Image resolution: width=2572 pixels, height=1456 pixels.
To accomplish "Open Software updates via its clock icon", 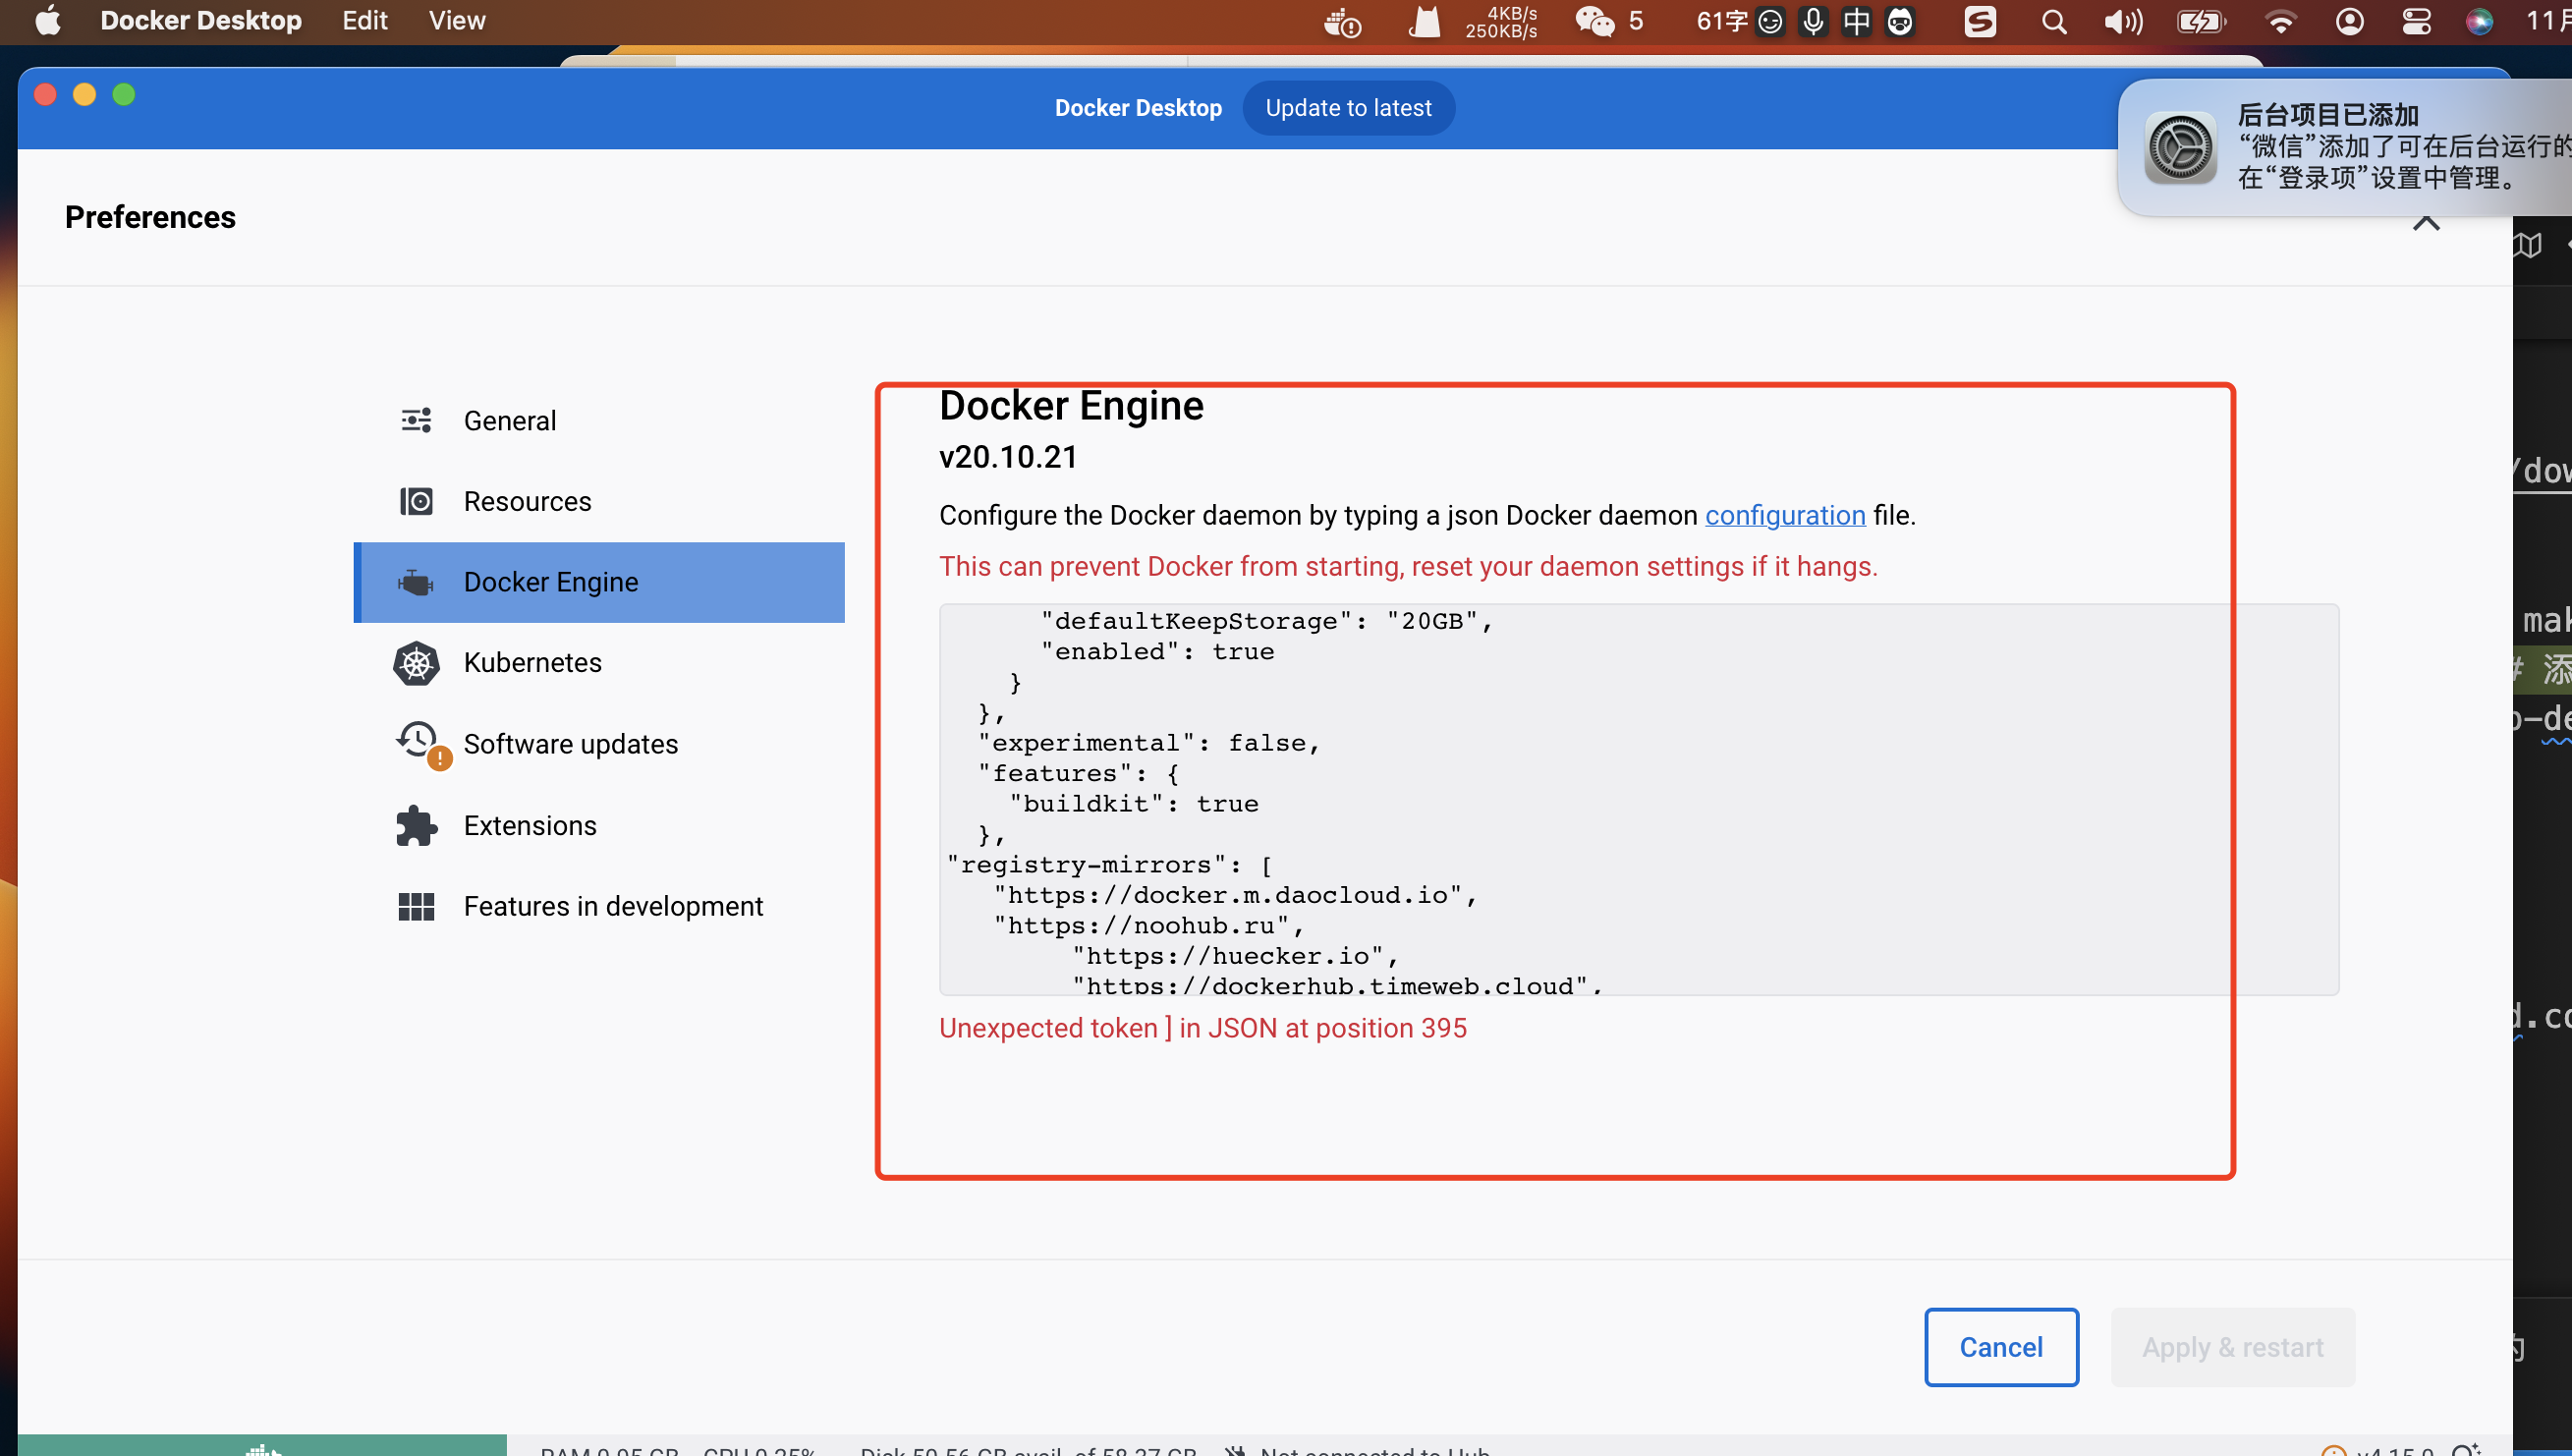I will pos(418,741).
